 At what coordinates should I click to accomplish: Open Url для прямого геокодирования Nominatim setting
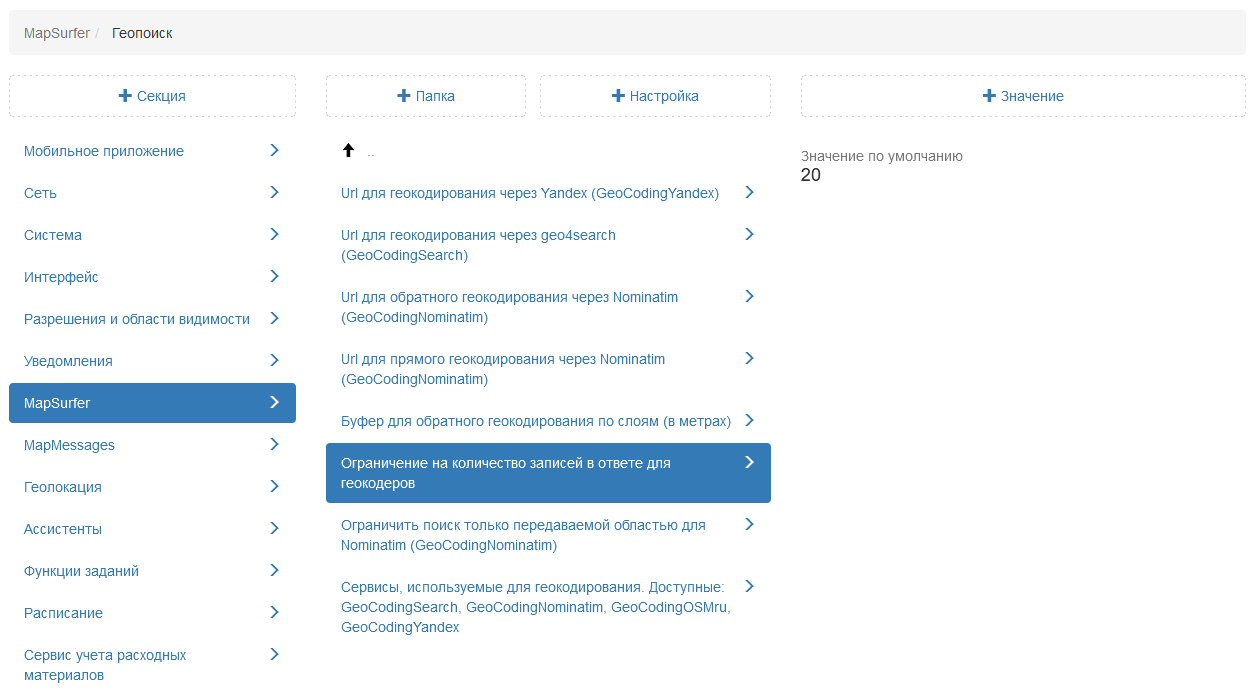pos(548,369)
